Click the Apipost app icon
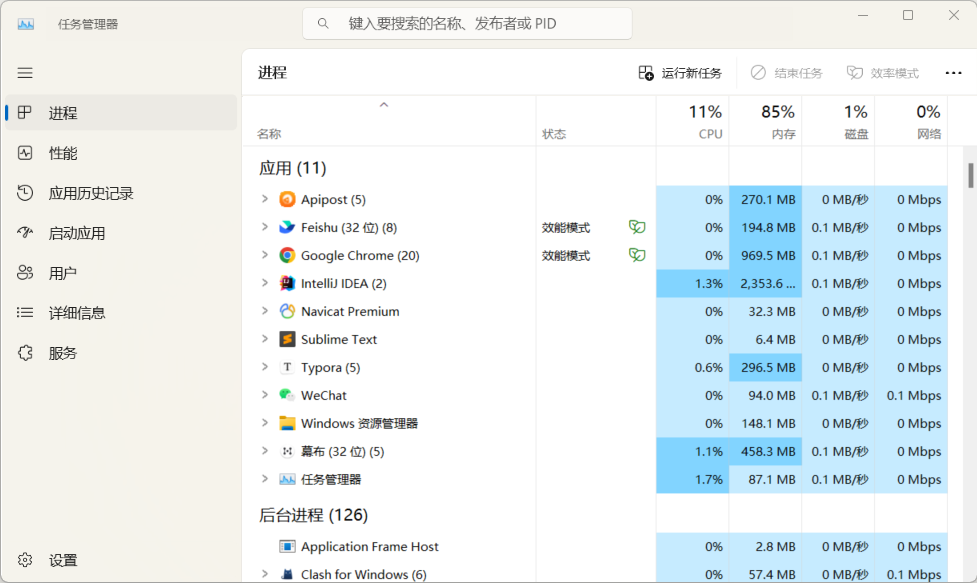The width and height of the screenshot is (977, 583). (x=287, y=199)
